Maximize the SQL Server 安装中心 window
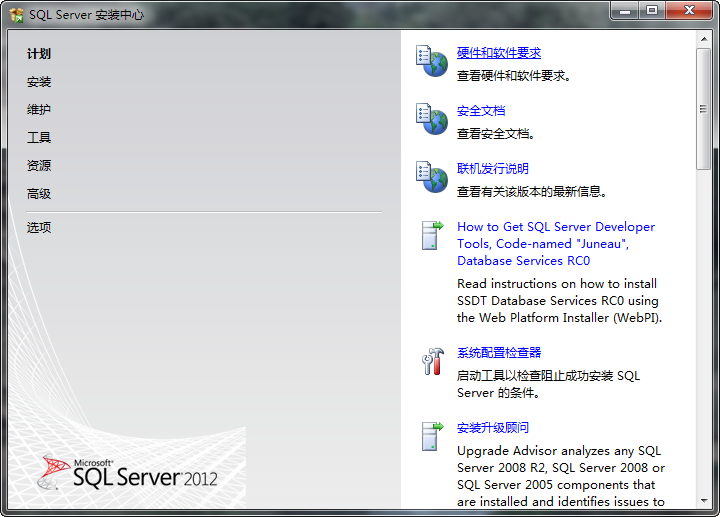Viewport: 720px width, 517px height. click(652, 11)
